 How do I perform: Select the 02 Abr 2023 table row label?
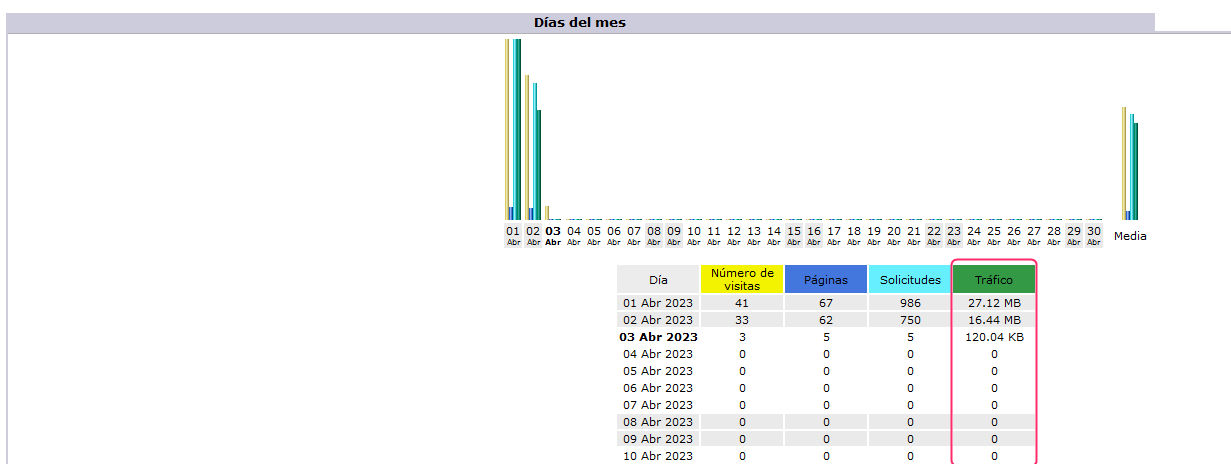658,320
